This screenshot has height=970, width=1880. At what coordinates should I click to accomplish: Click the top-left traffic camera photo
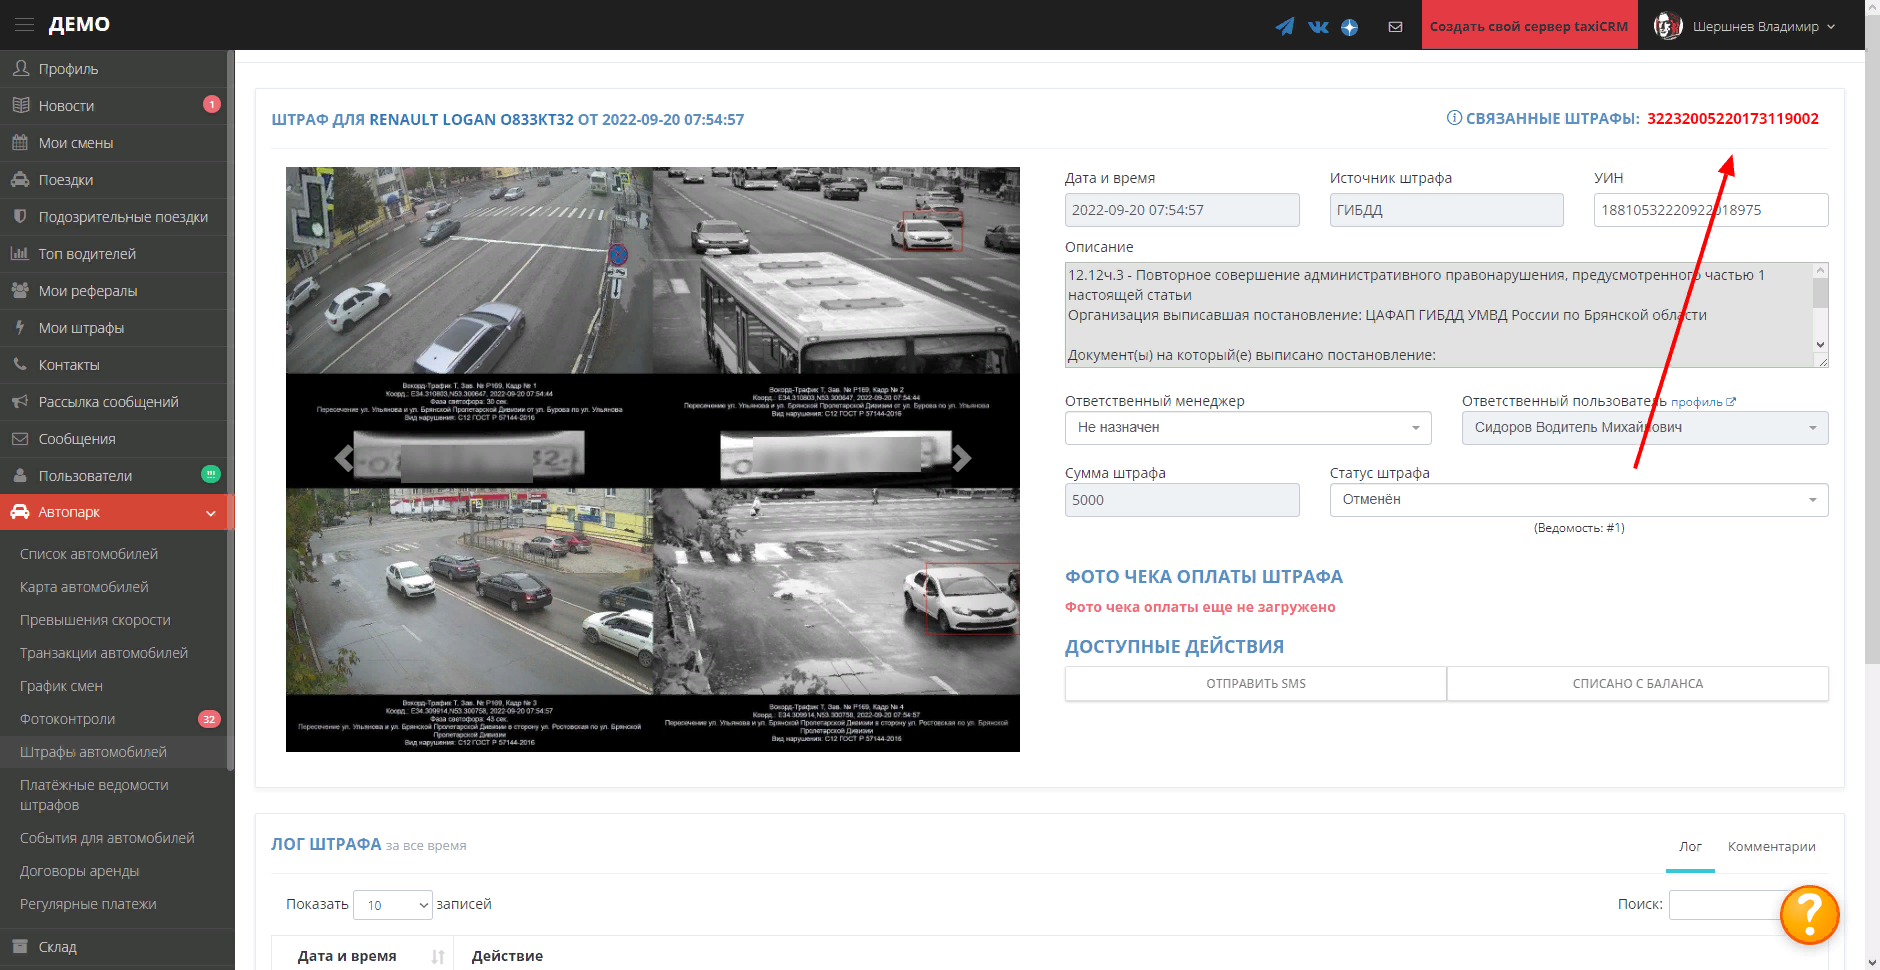pos(469,270)
